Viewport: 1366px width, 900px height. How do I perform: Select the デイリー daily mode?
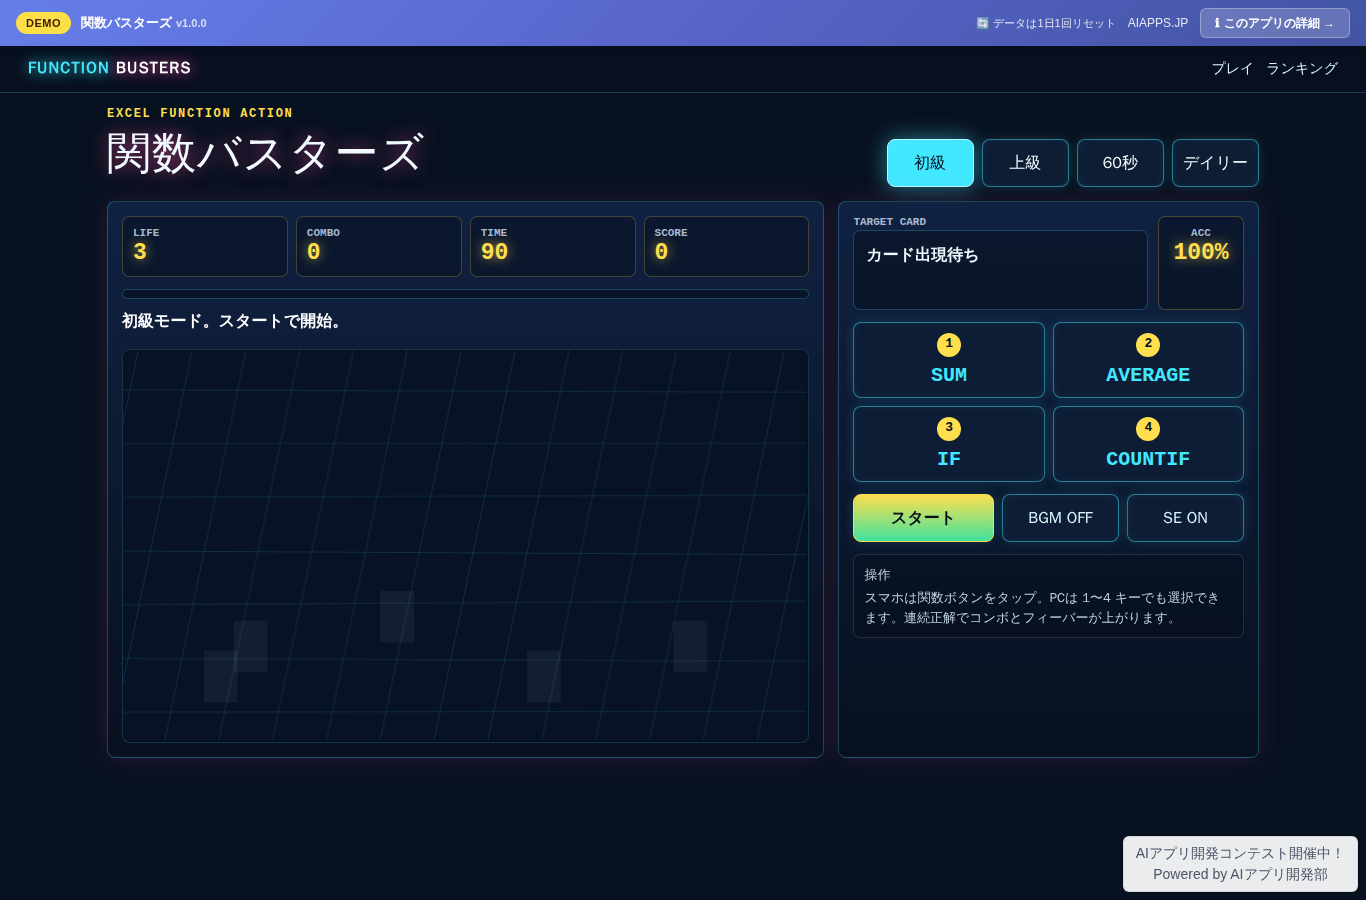coord(1215,163)
